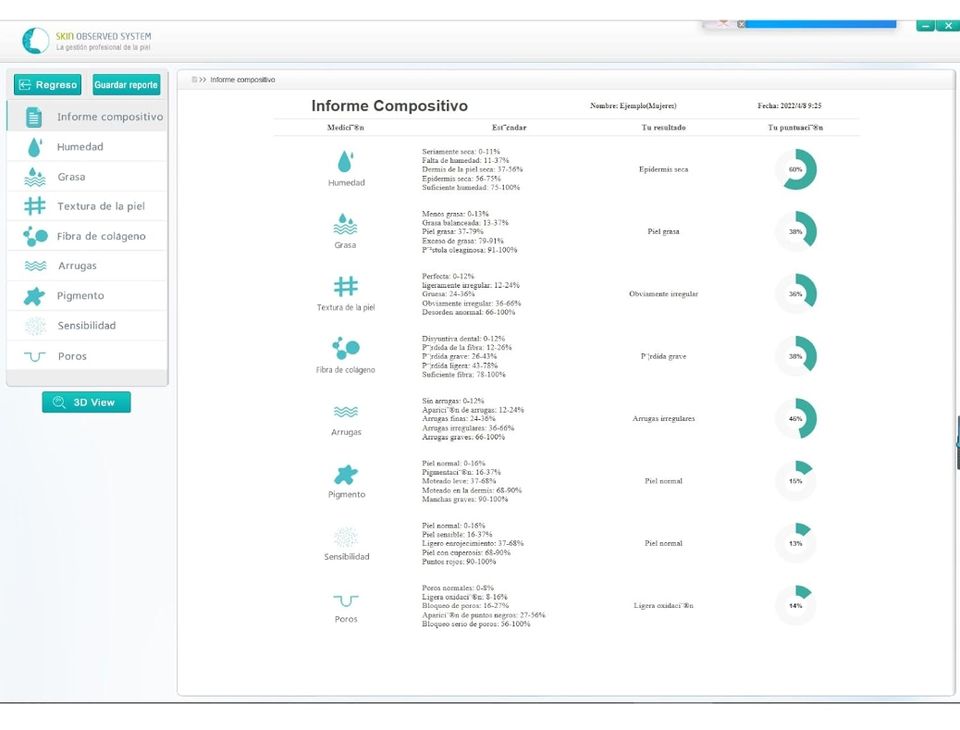Open Arrugas section in sidebar
The height and width of the screenshot is (730, 960).
pos(87,265)
